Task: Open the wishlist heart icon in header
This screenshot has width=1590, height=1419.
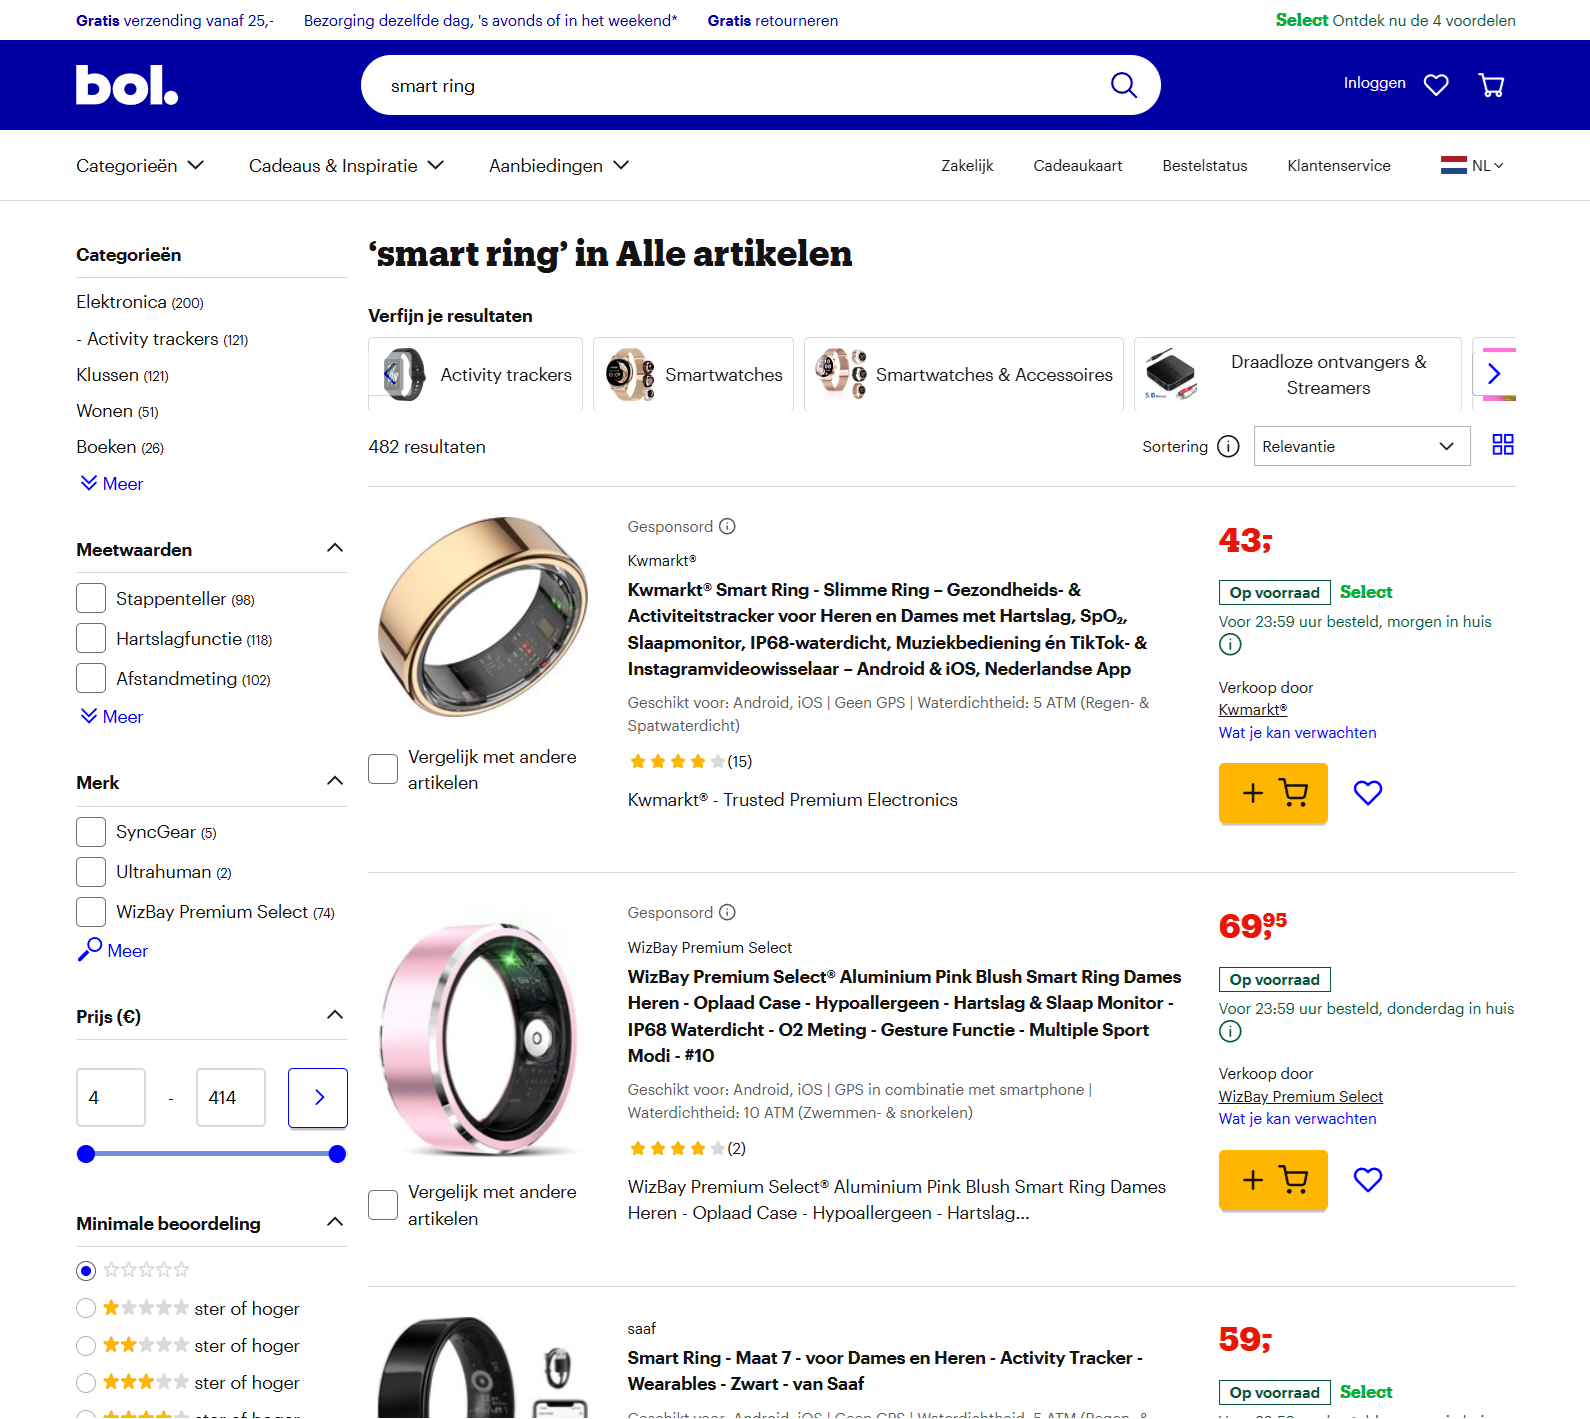Action: 1436,85
